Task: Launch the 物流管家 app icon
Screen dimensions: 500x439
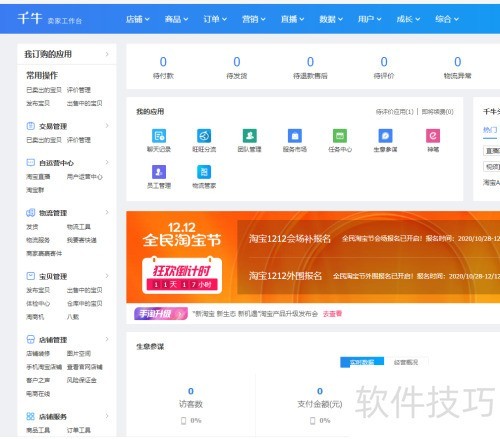Action: [x=204, y=172]
